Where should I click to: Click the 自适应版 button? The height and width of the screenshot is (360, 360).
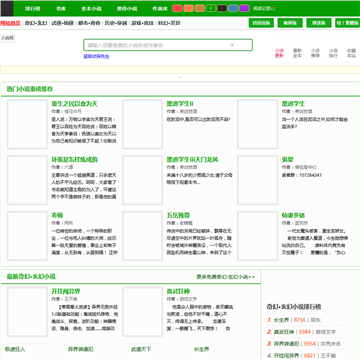click(261, 23)
